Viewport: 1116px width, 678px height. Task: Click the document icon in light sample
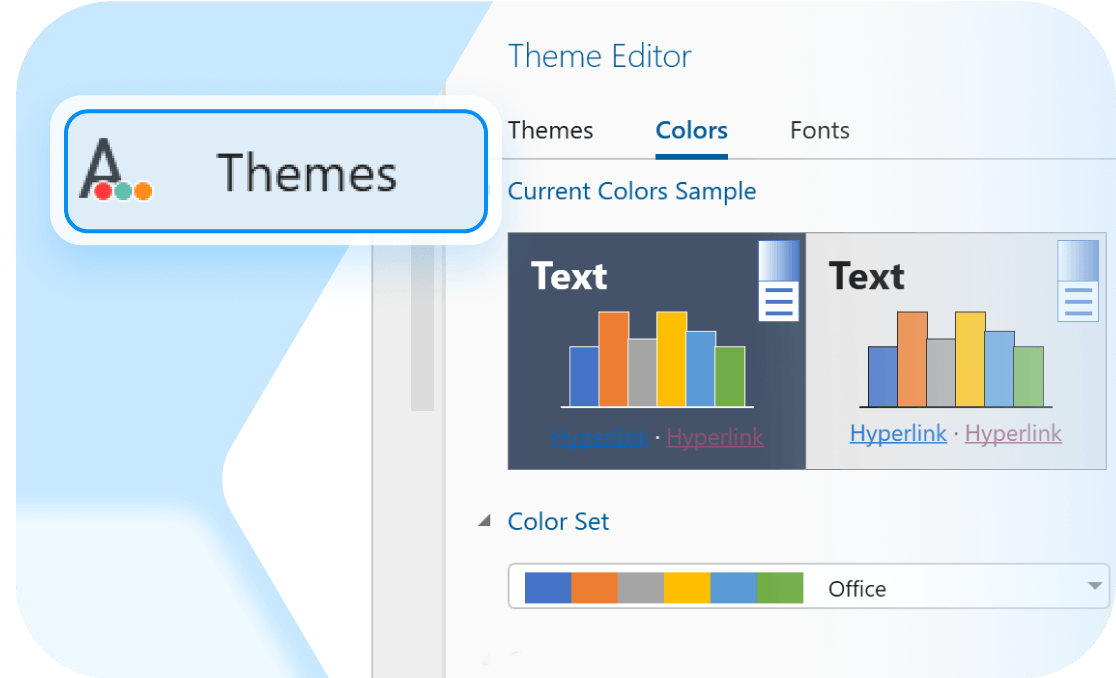tap(1078, 280)
